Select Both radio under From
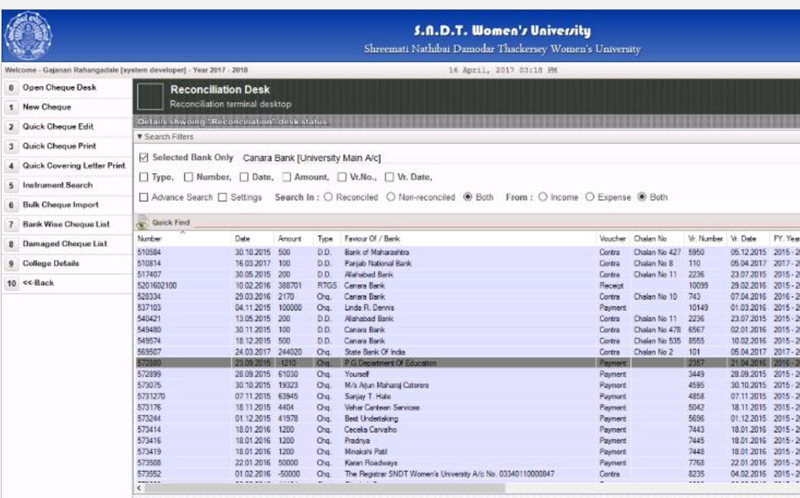The width and height of the screenshot is (800, 498). [x=642, y=197]
